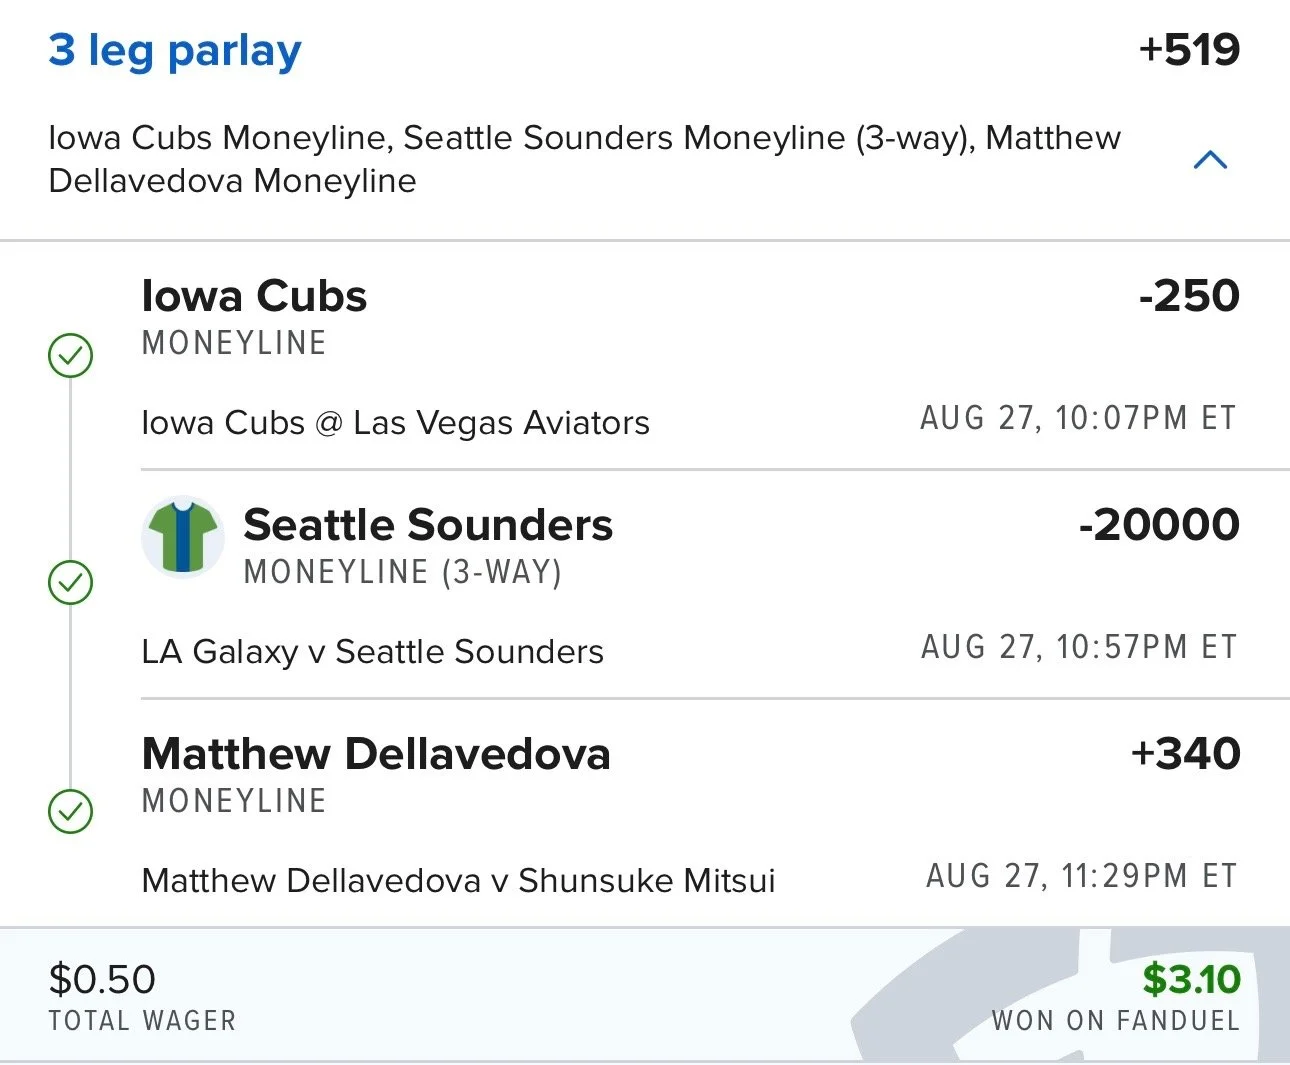
Task: Click the +519 parlay odds
Action: click(x=1189, y=50)
